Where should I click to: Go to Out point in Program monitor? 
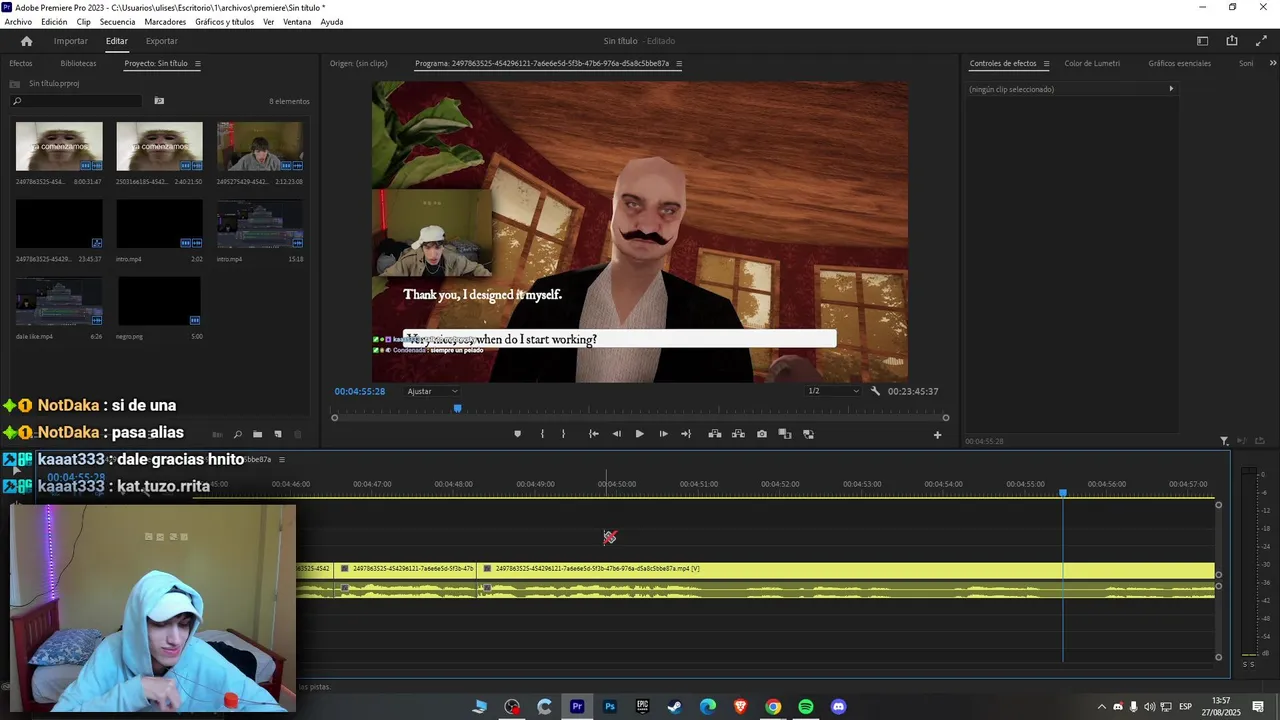(686, 434)
